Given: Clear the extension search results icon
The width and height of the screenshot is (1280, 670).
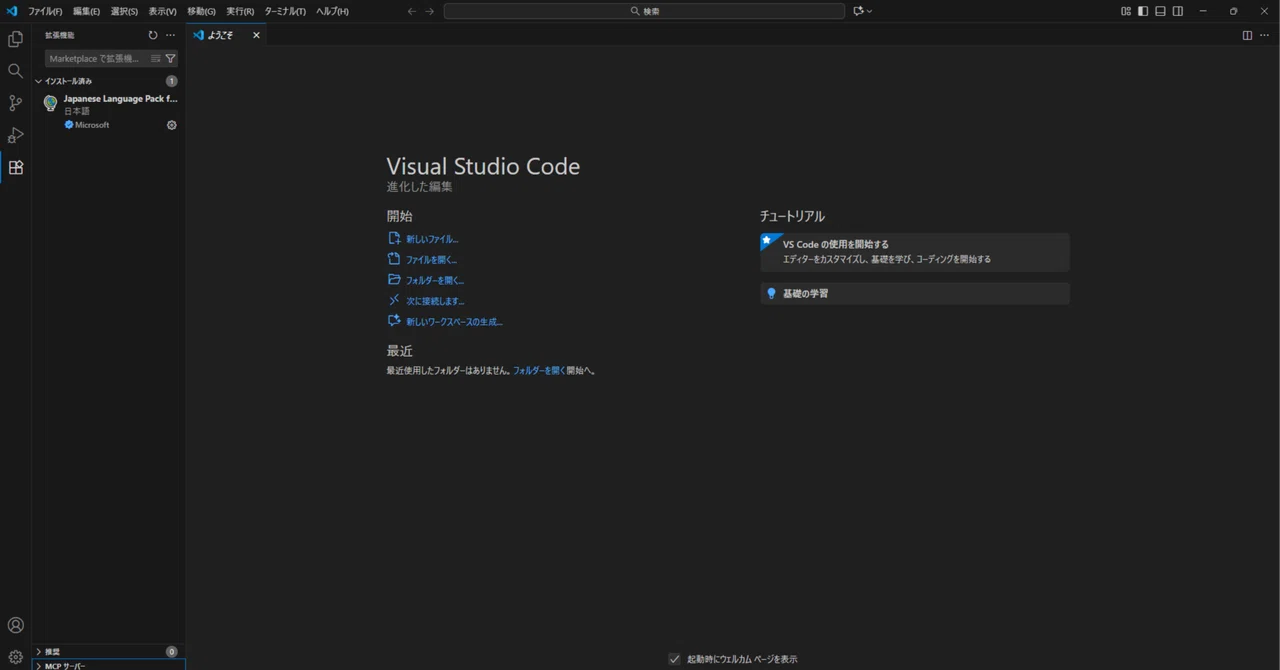Looking at the screenshot, I should tap(155, 58).
